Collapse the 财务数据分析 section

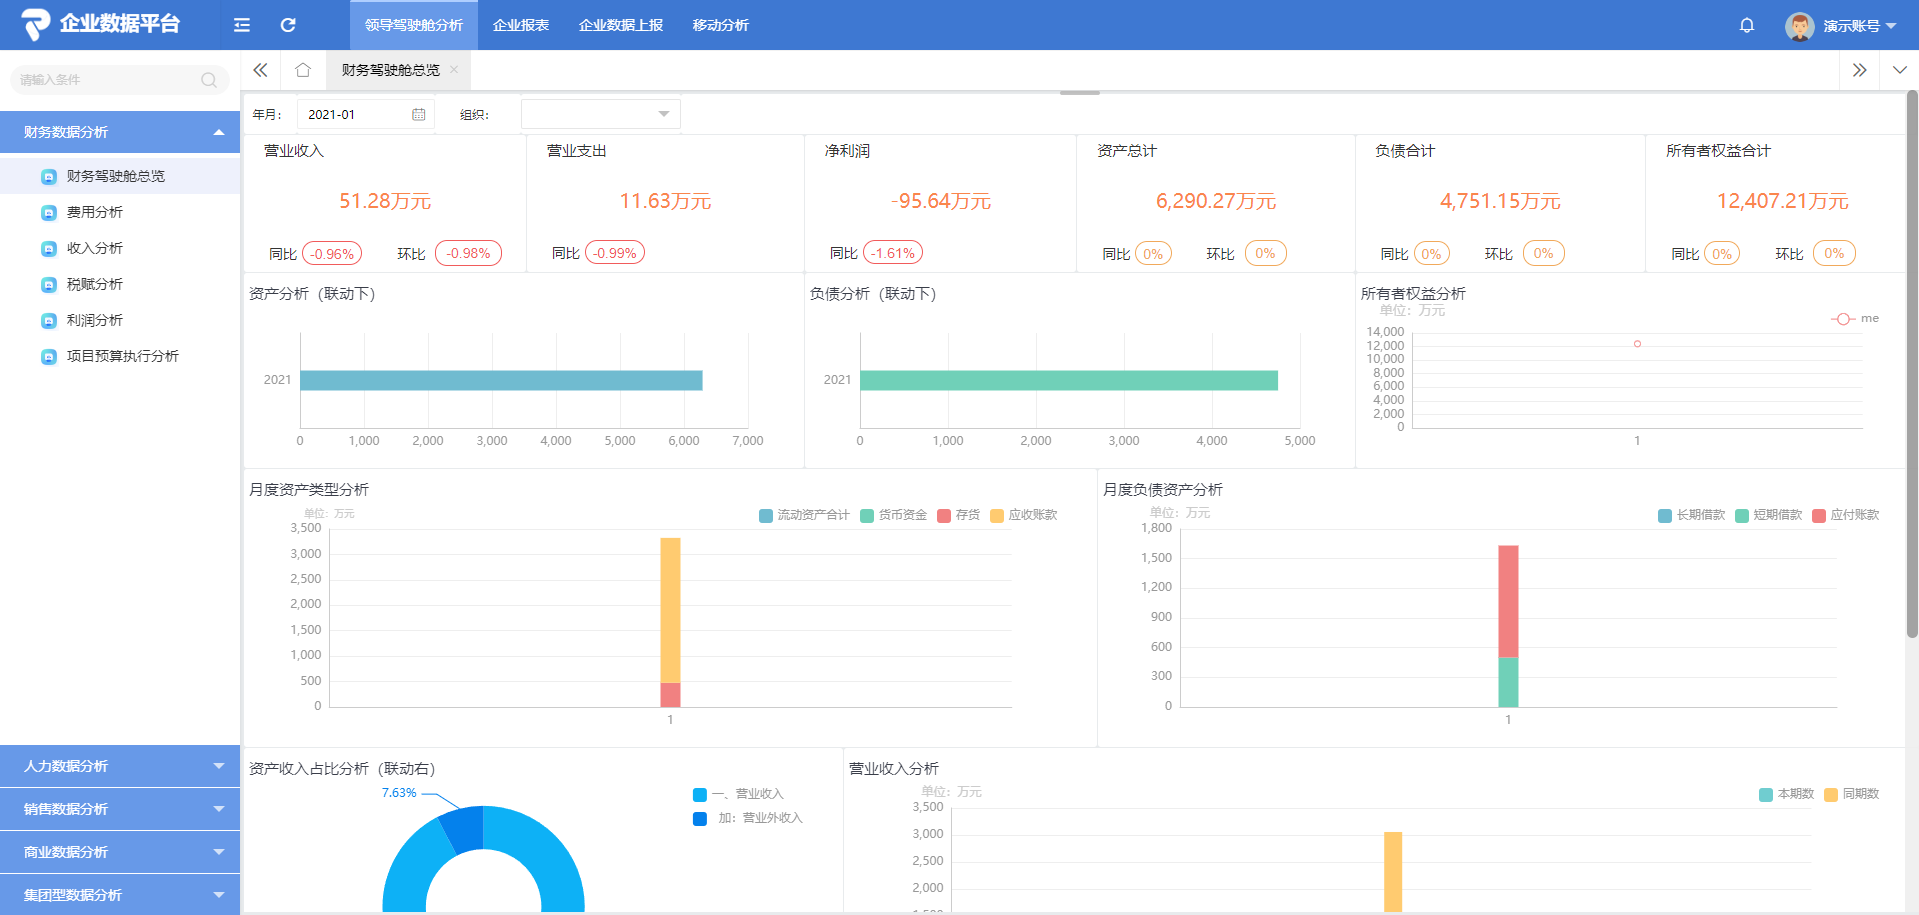[120, 132]
